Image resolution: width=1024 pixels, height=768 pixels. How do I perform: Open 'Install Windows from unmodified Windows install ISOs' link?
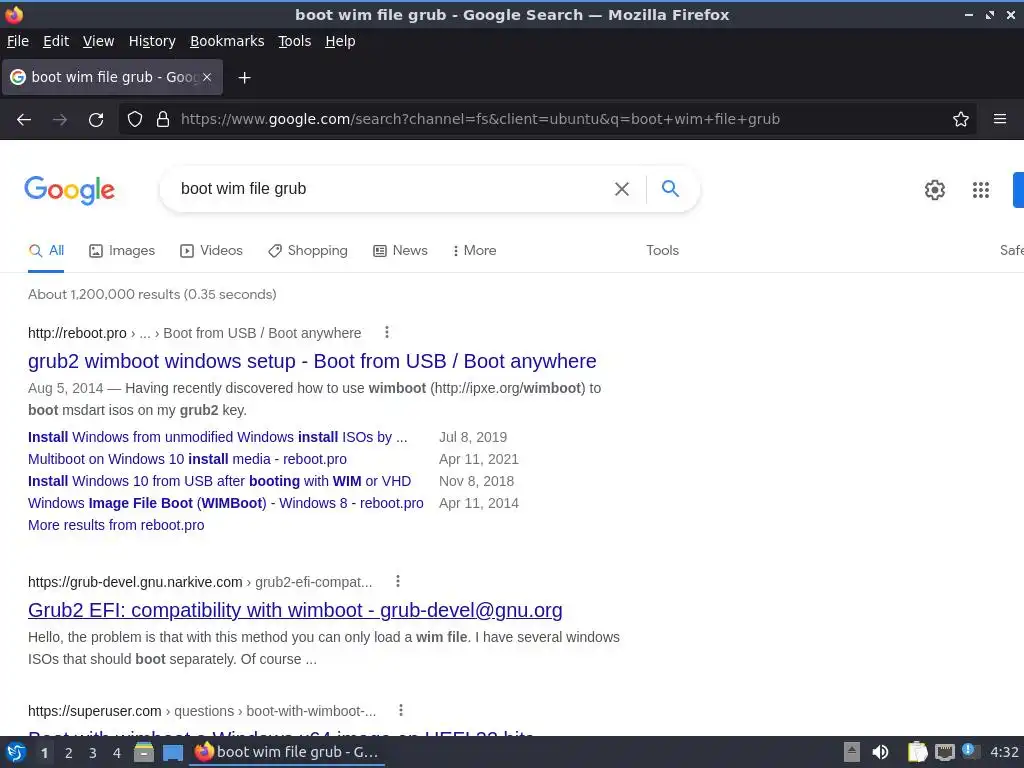(217, 437)
